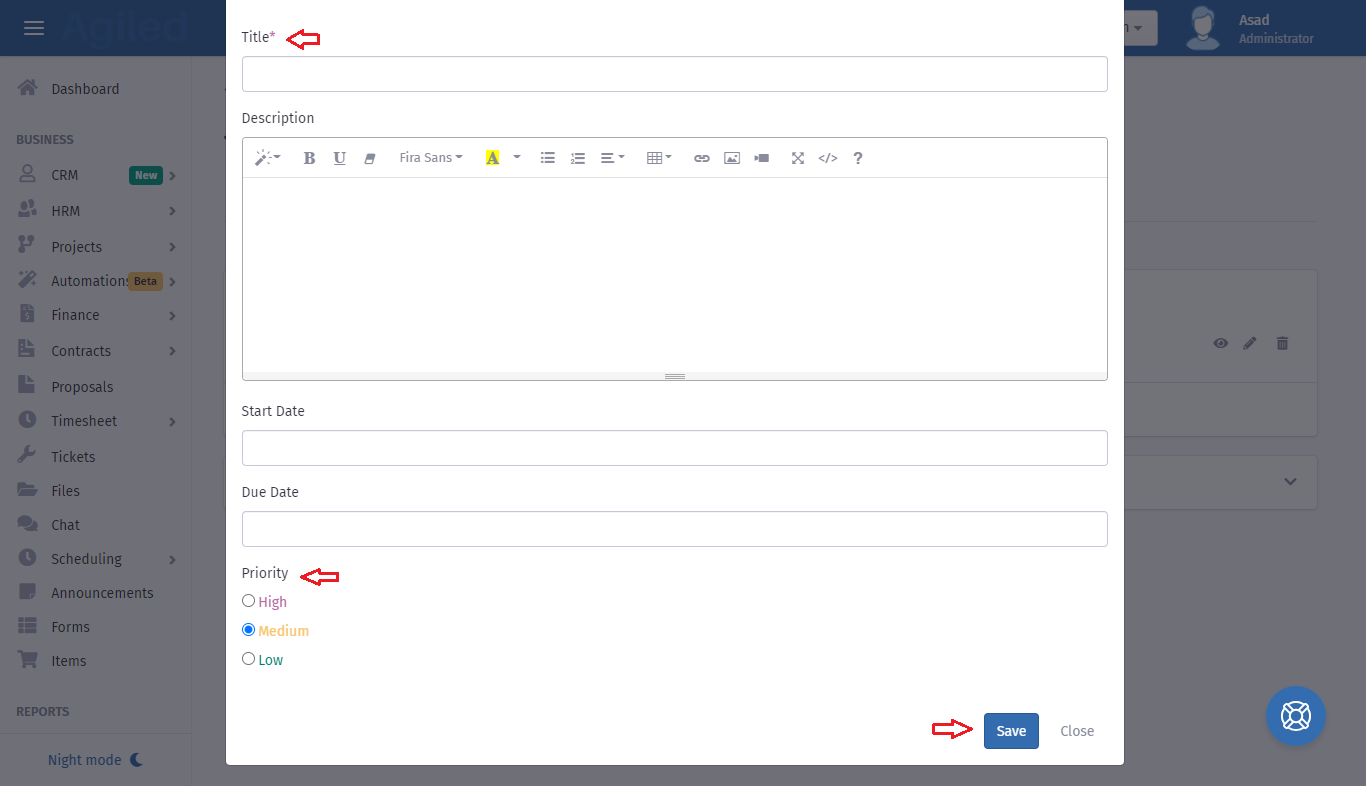Select the High priority radio button
Screen dimensions: 1366x786
pyautogui.click(x=249, y=601)
